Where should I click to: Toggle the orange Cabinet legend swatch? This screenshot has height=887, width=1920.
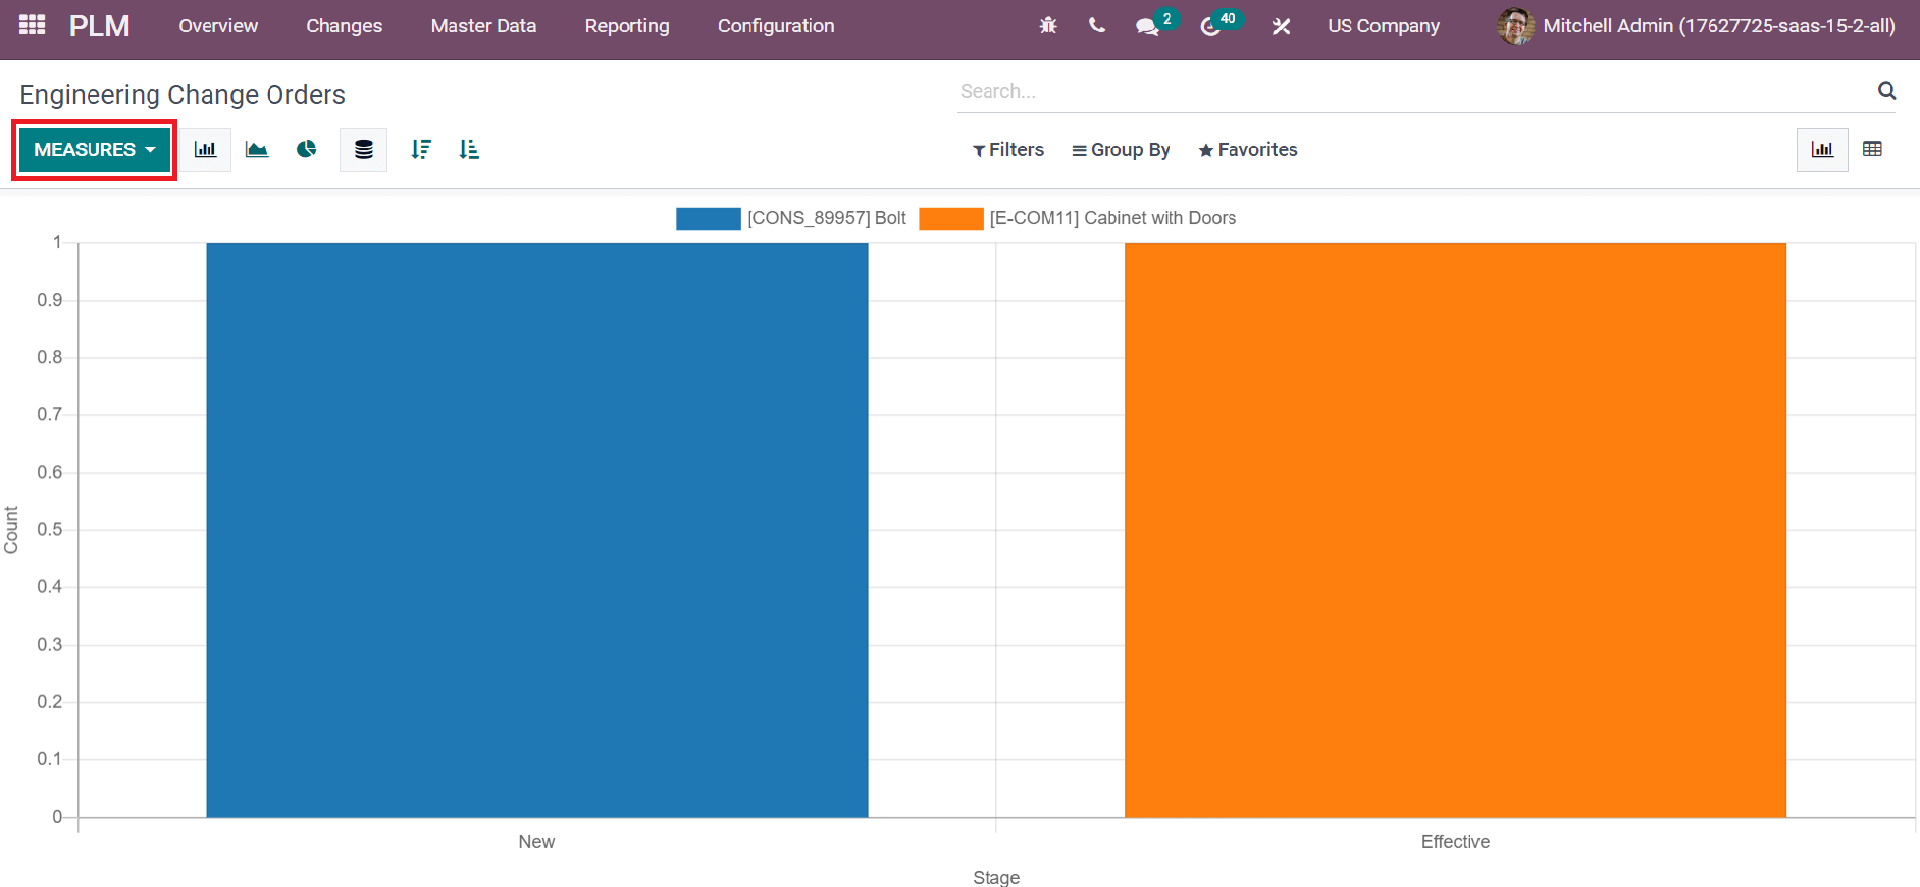pyautogui.click(x=951, y=218)
